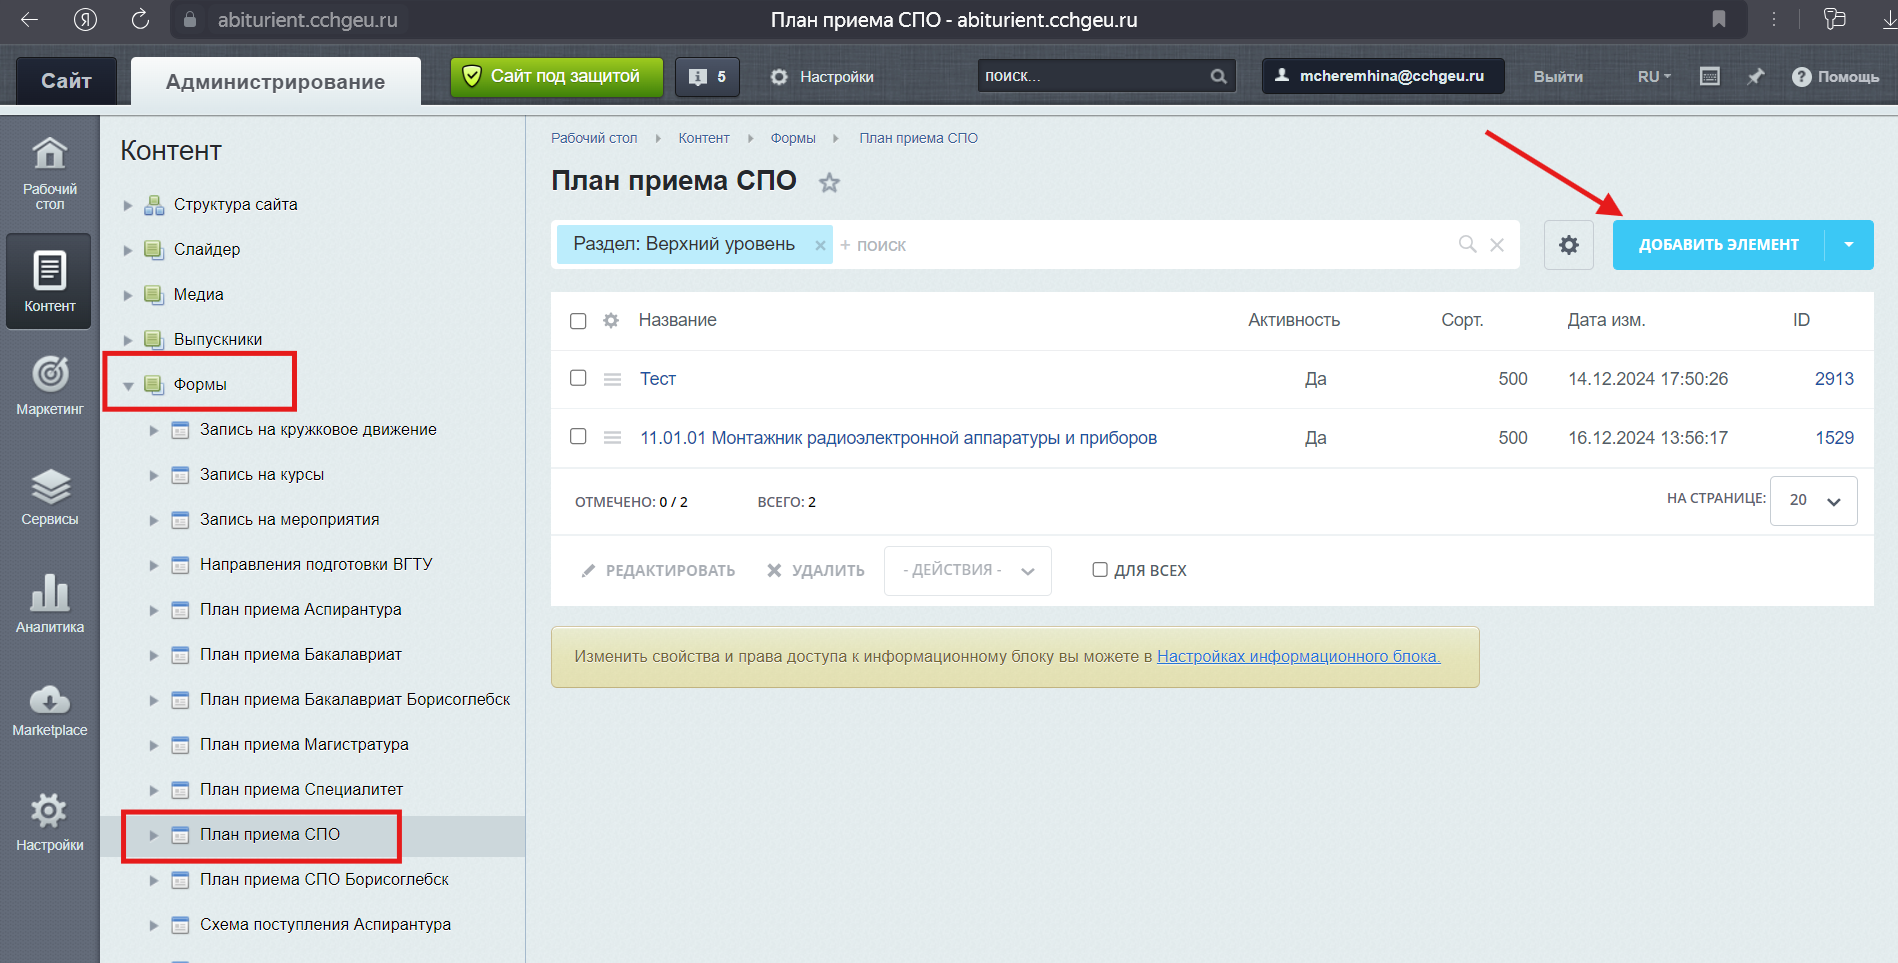Open notifications counter icon showing 5
The width and height of the screenshot is (1898, 963).
click(707, 77)
